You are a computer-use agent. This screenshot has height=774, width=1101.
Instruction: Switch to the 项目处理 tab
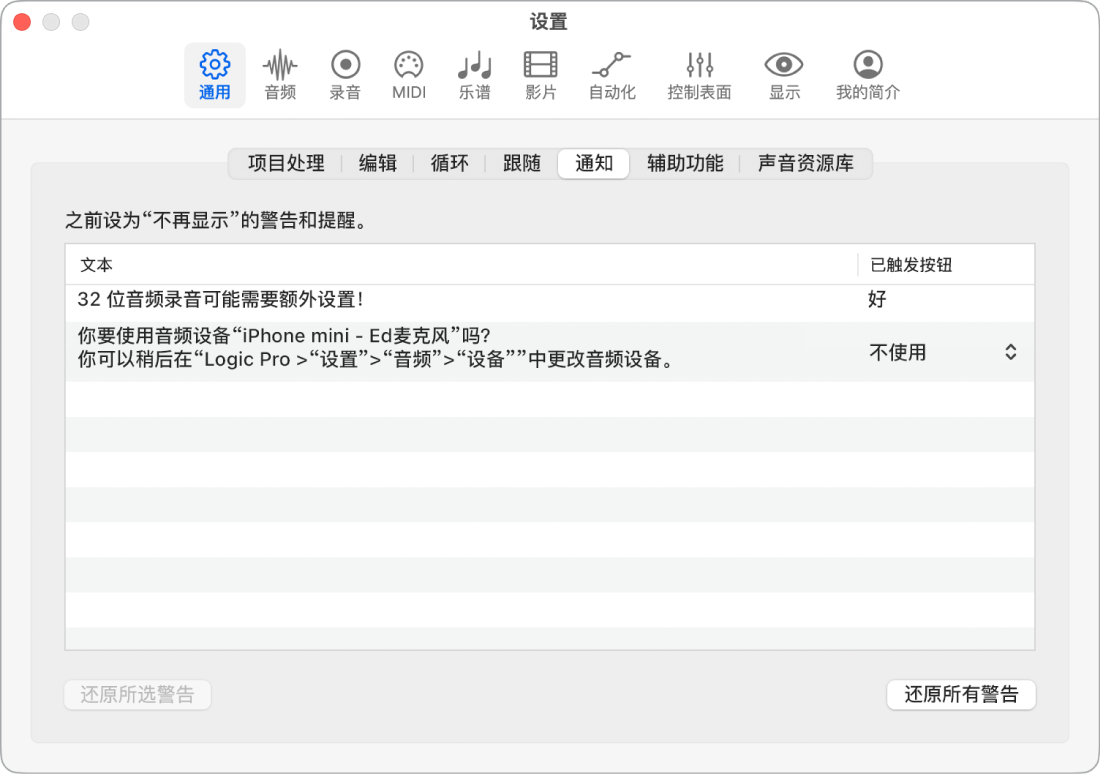[x=284, y=164]
